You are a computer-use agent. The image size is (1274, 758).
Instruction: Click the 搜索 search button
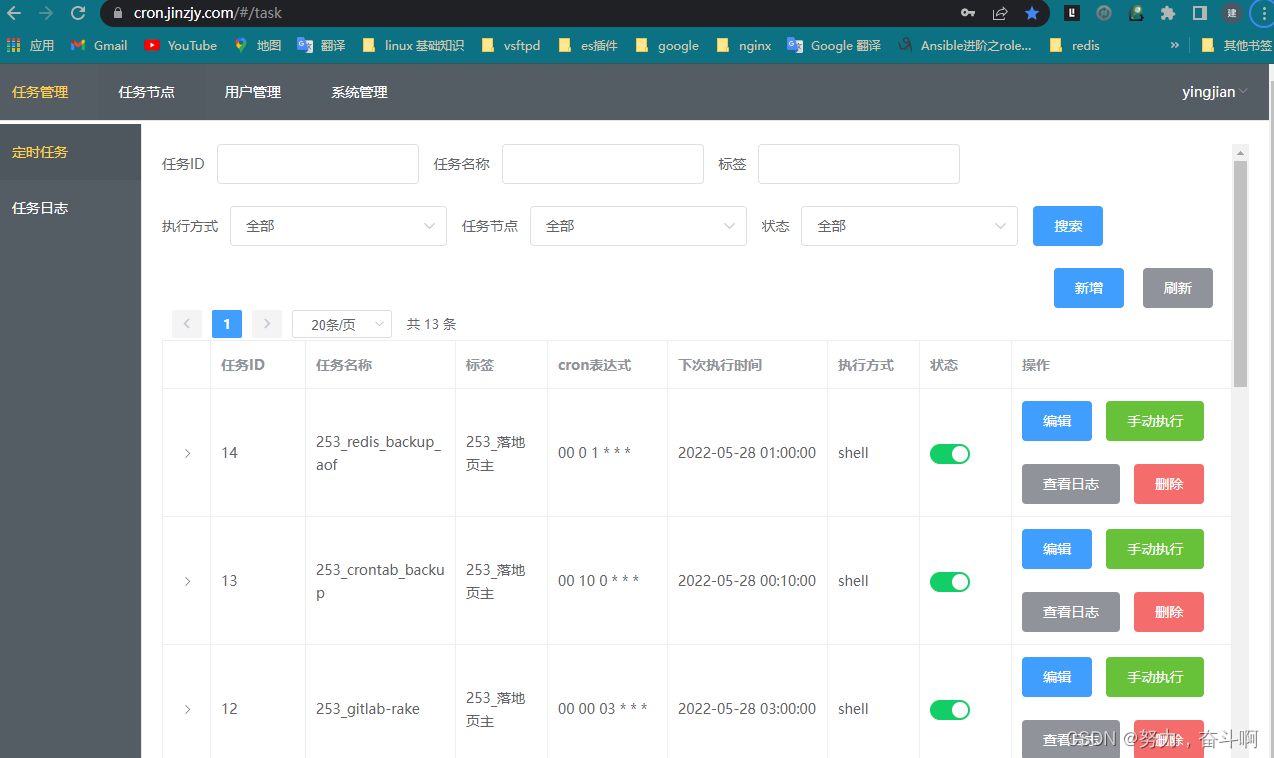[1068, 226]
